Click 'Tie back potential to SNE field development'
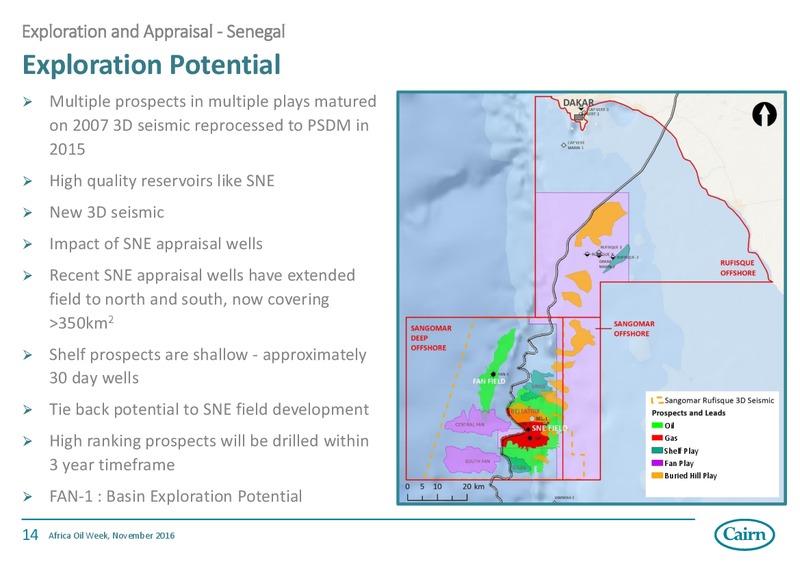This screenshot has width=800, height=566. pyautogui.click(x=209, y=409)
